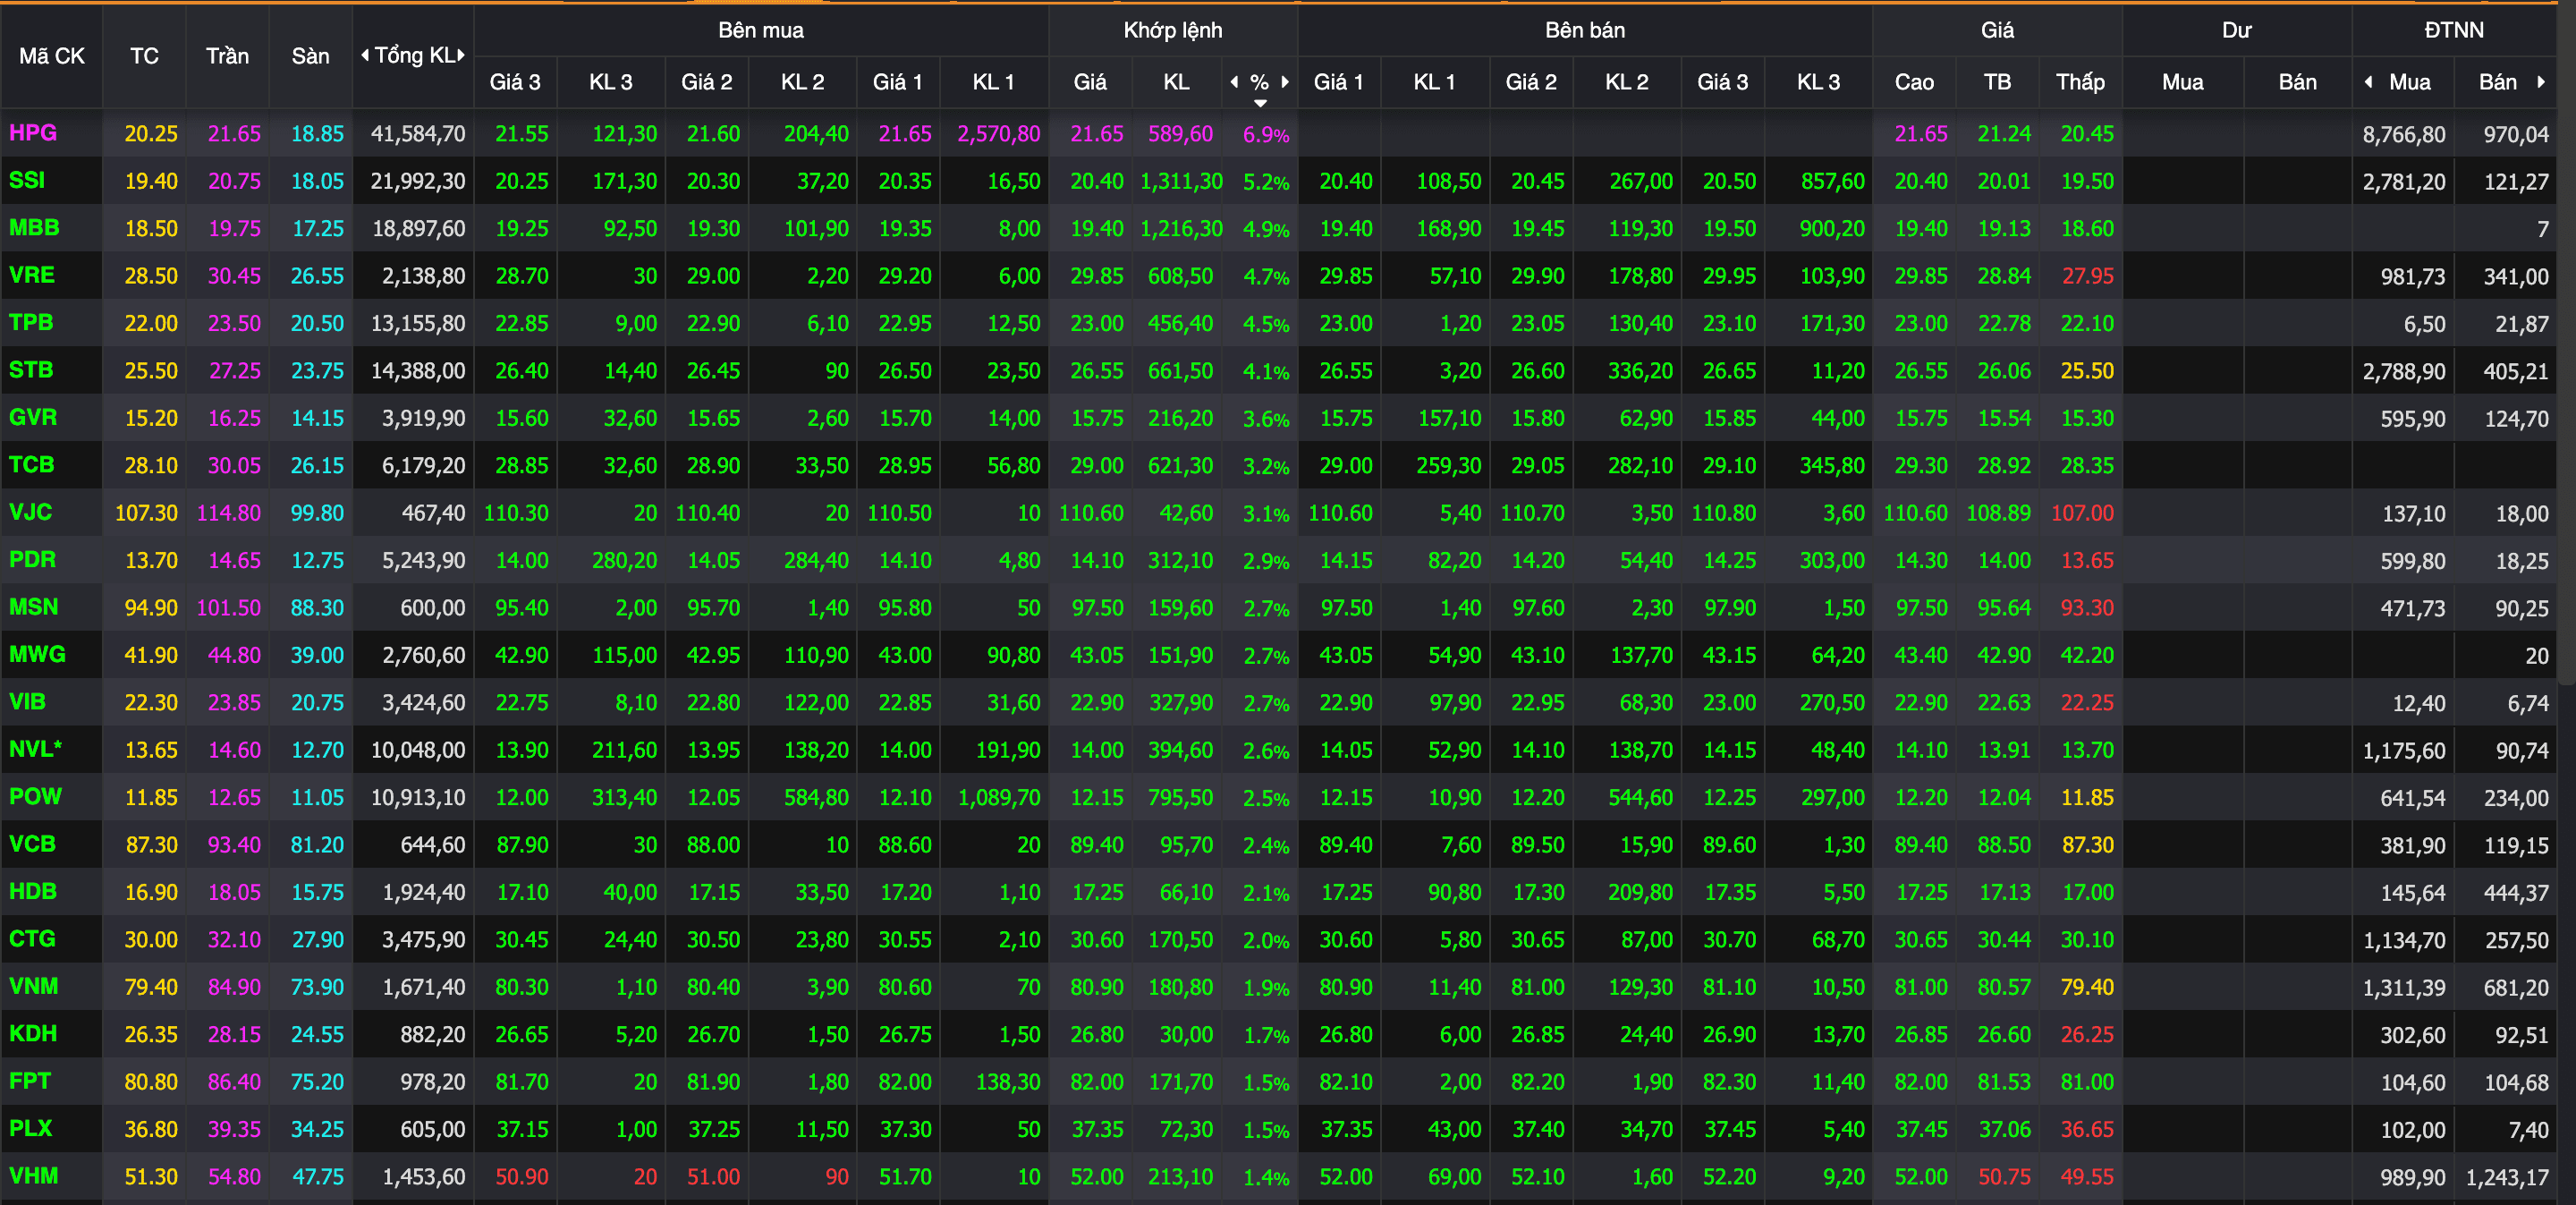Sort by the Trần column header
This screenshot has height=1205, width=2576.
click(227, 56)
